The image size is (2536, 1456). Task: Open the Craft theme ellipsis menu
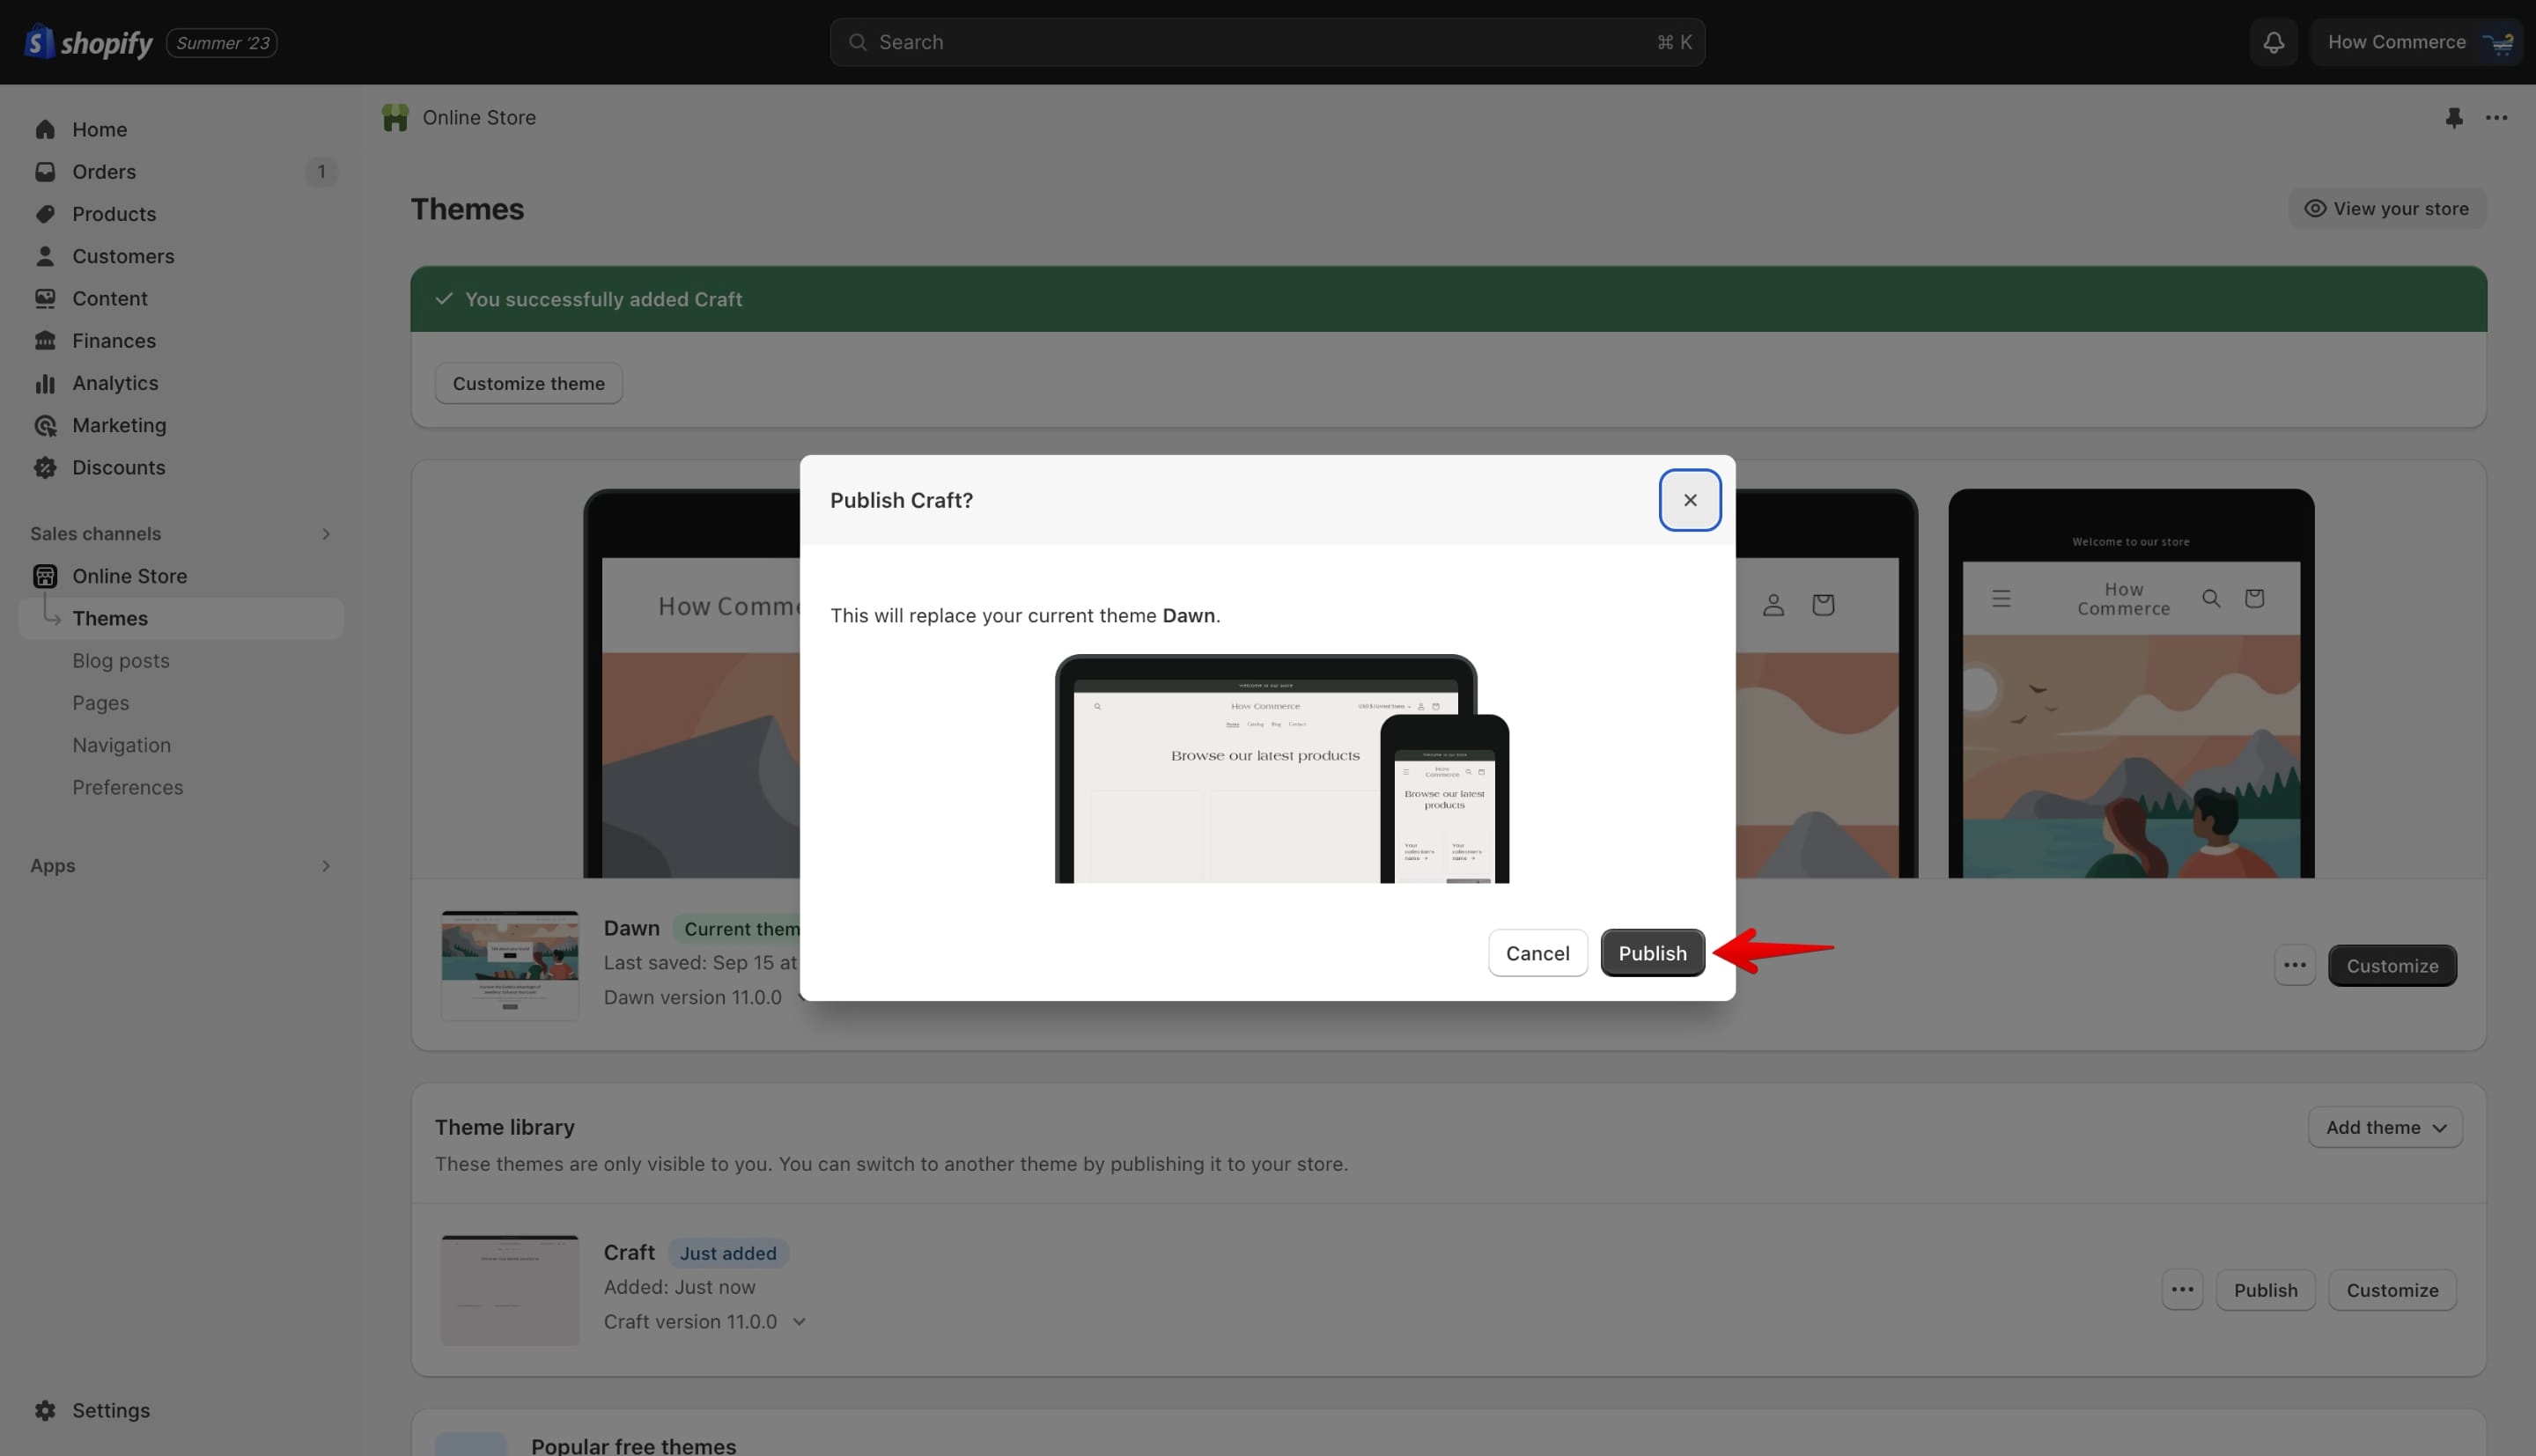click(x=2182, y=1290)
